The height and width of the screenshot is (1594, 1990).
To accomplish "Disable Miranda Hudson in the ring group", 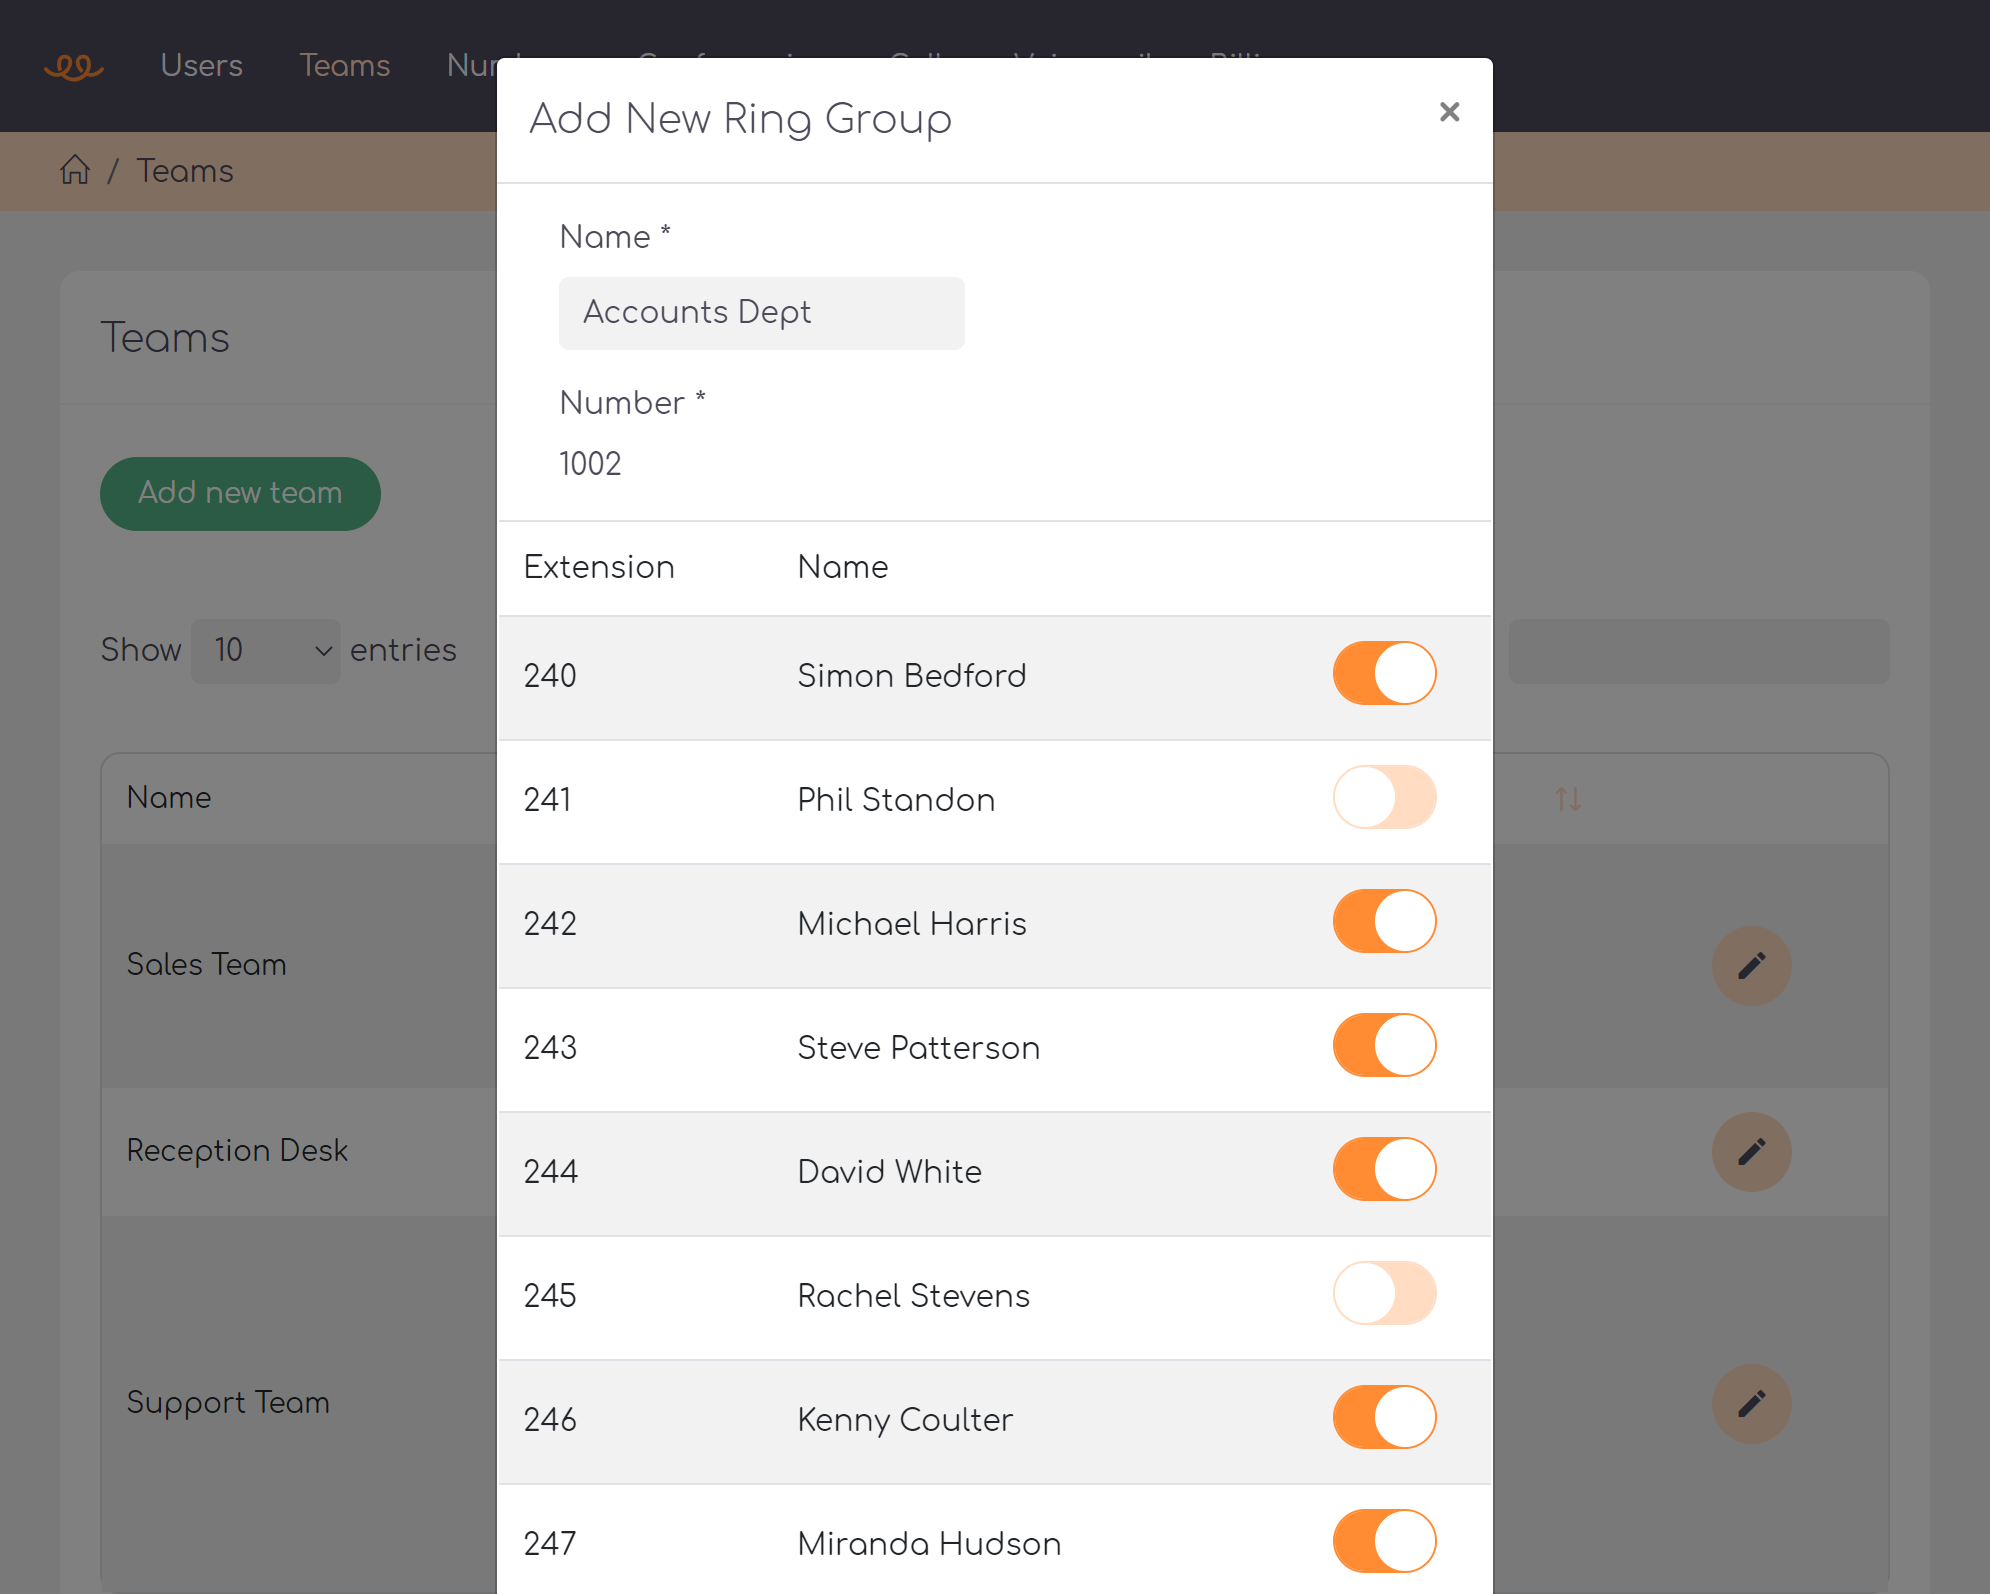I will 1384,1541.
